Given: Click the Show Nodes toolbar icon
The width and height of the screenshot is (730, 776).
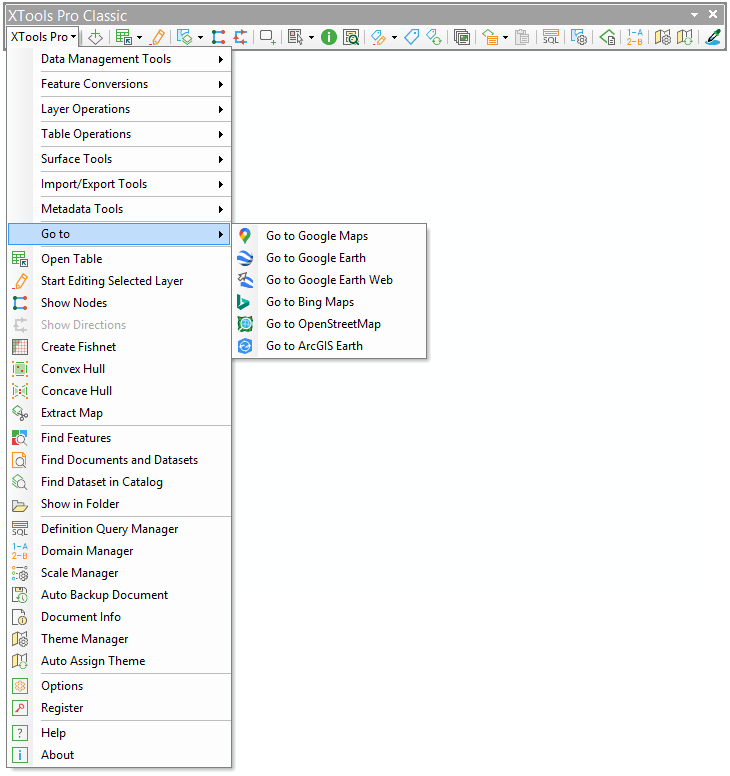Looking at the screenshot, I should tap(218, 37).
